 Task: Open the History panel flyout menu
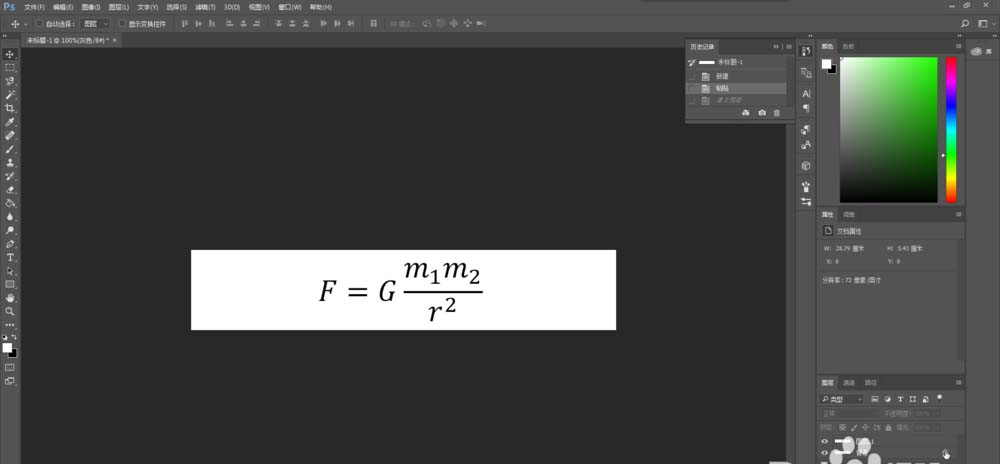(x=789, y=47)
